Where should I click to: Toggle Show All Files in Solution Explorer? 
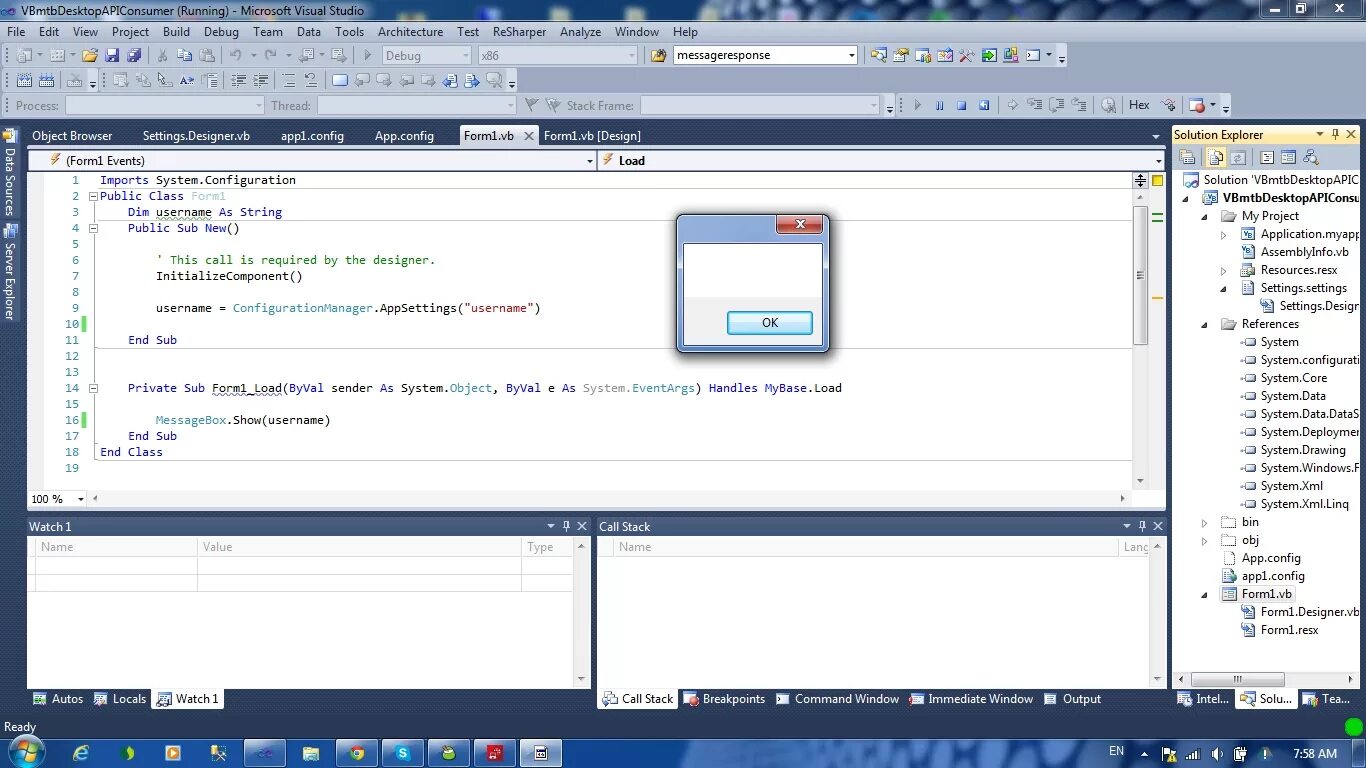coord(1215,157)
